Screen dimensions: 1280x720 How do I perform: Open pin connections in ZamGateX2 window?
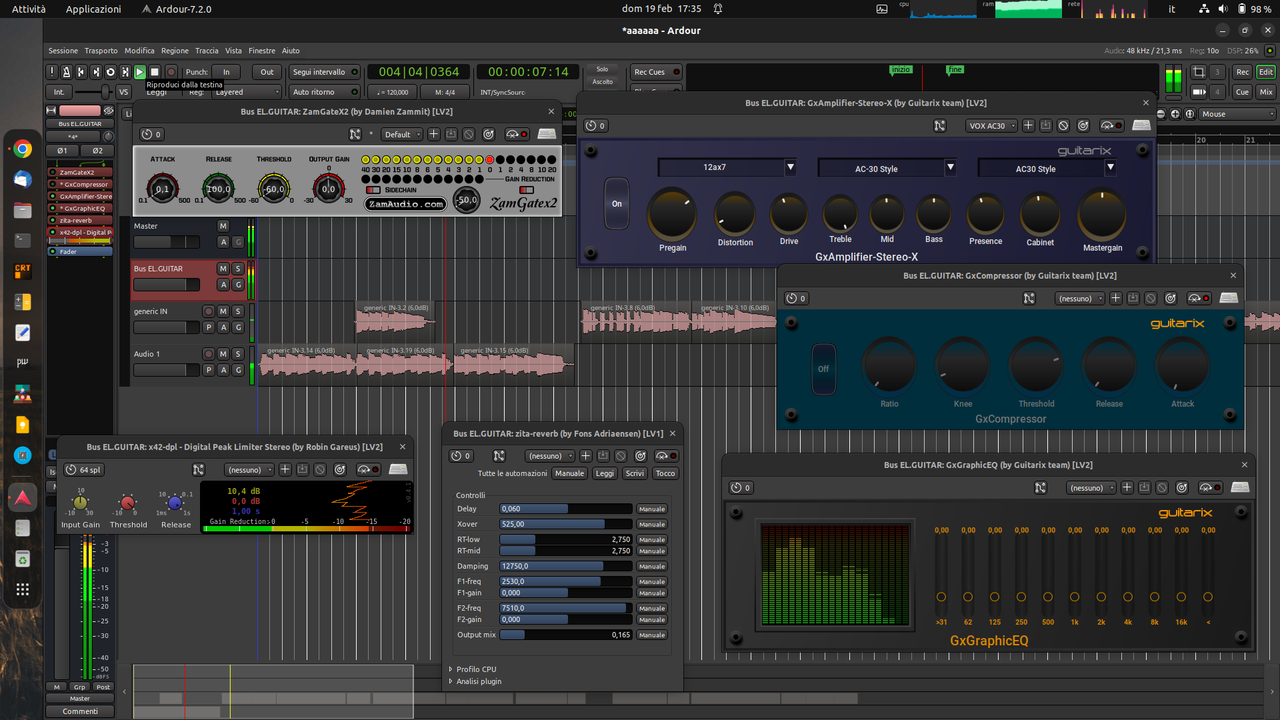click(355, 134)
